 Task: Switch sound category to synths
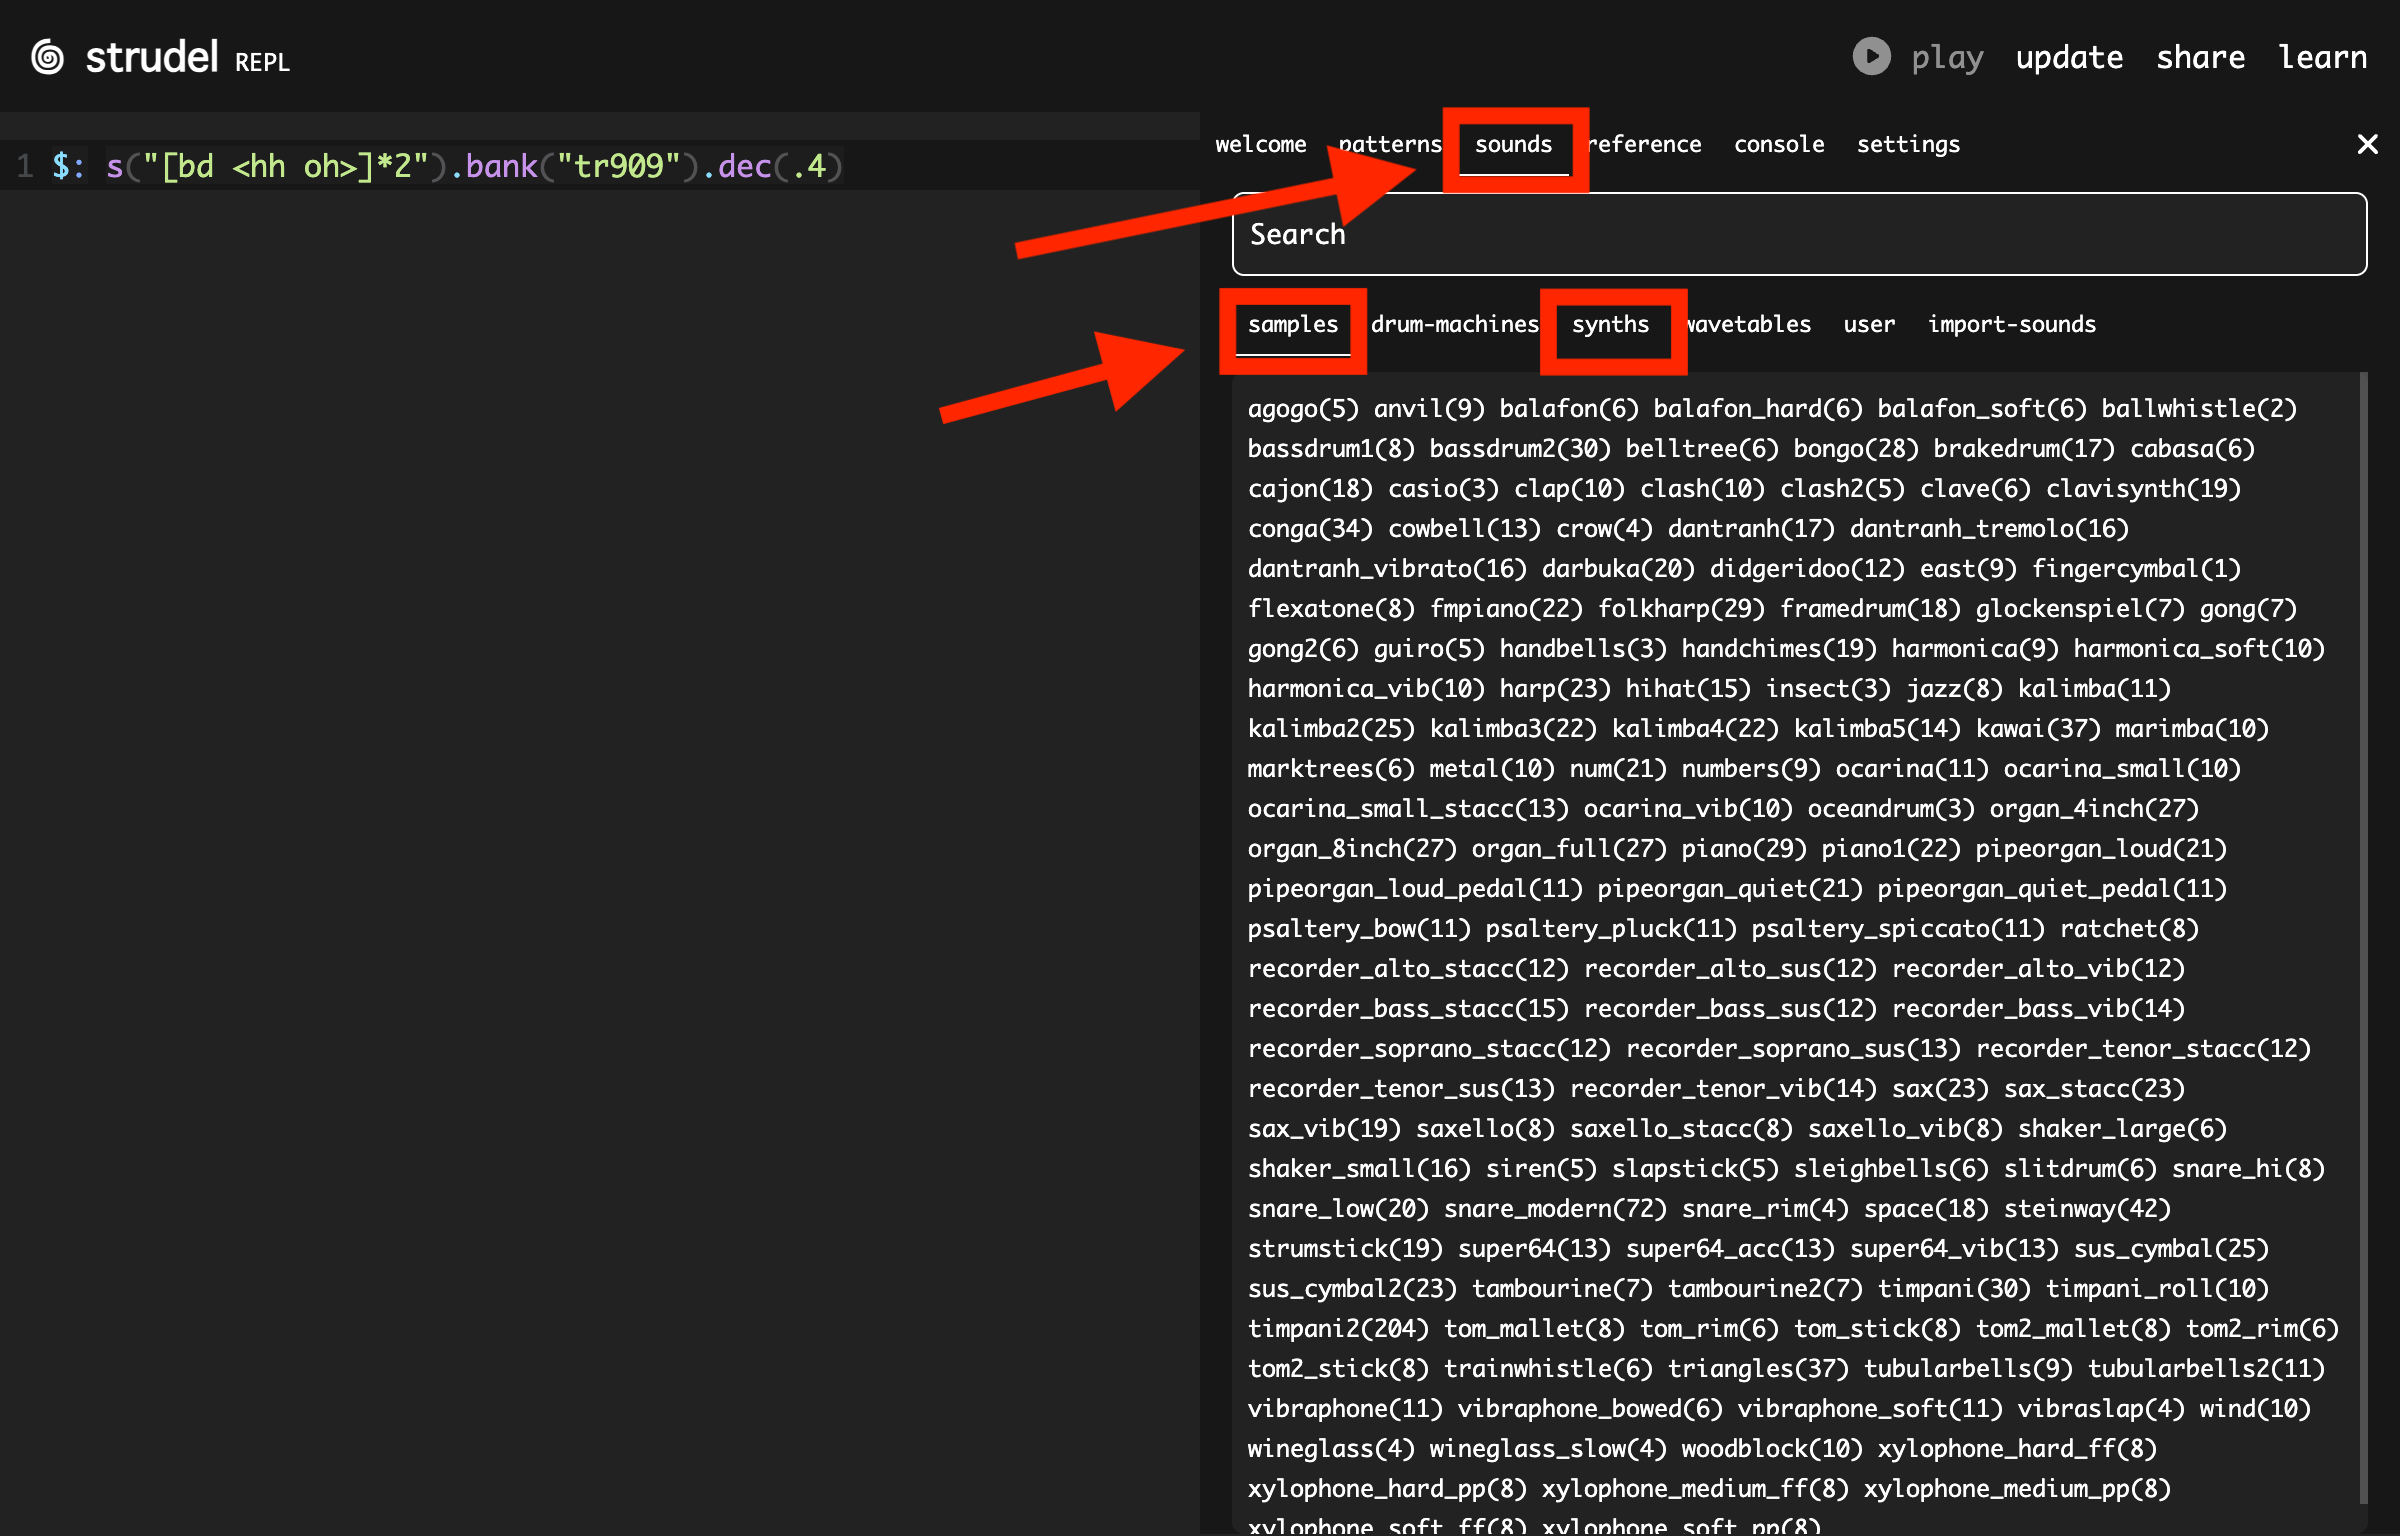[1610, 325]
